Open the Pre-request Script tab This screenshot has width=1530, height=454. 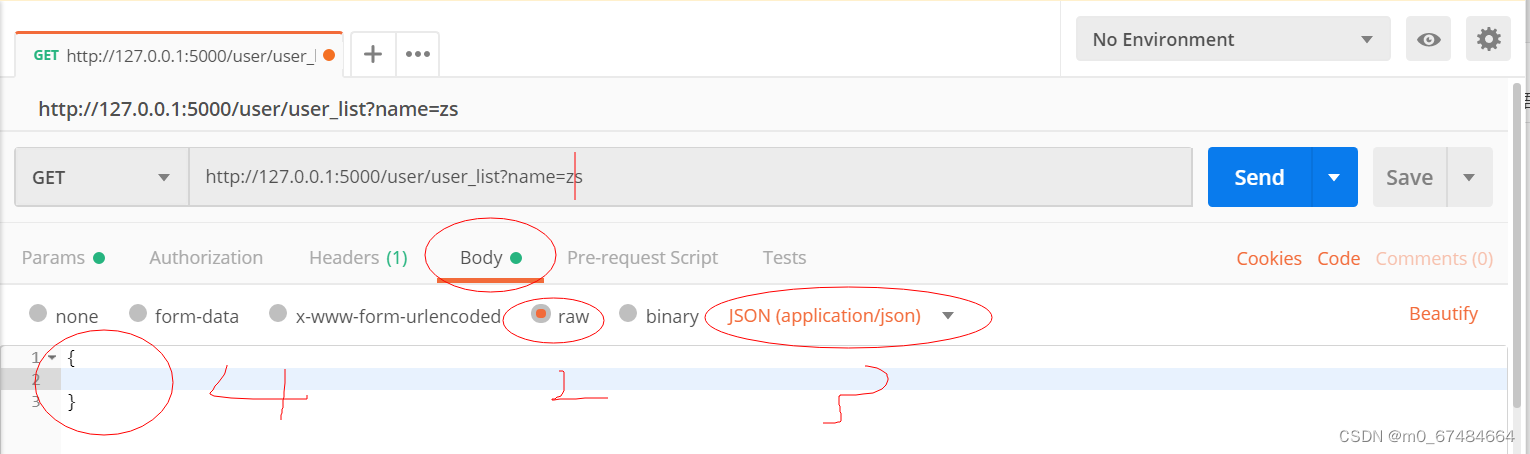click(642, 257)
